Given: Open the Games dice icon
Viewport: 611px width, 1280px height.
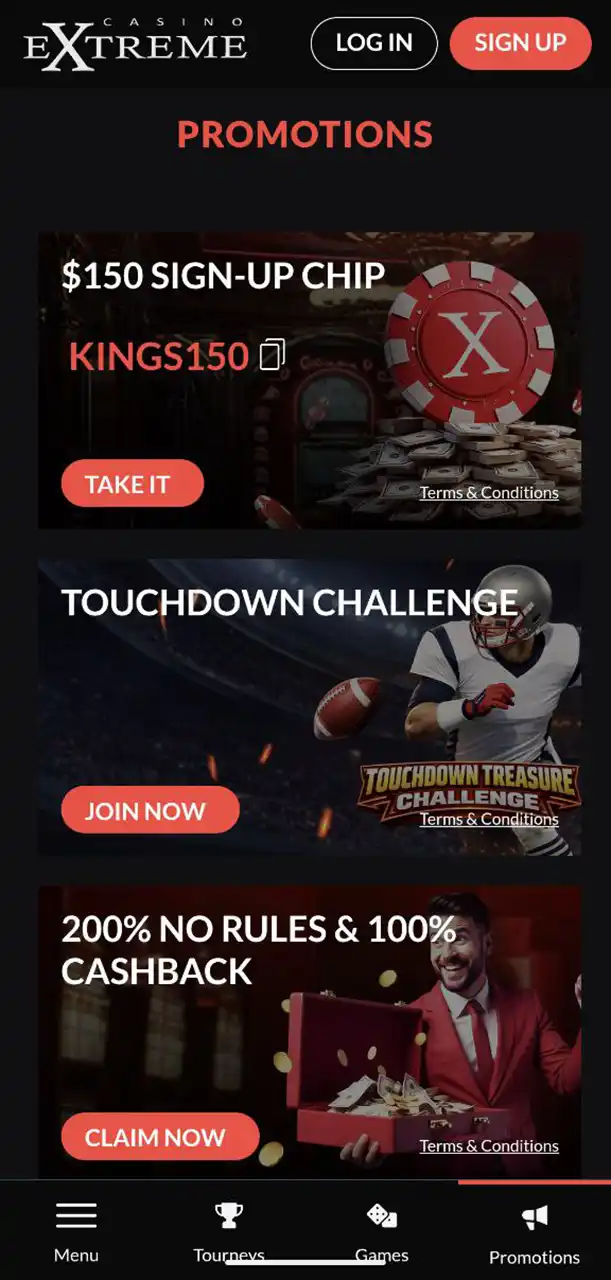Looking at the screenshot, I should [x=382, y=1216].
